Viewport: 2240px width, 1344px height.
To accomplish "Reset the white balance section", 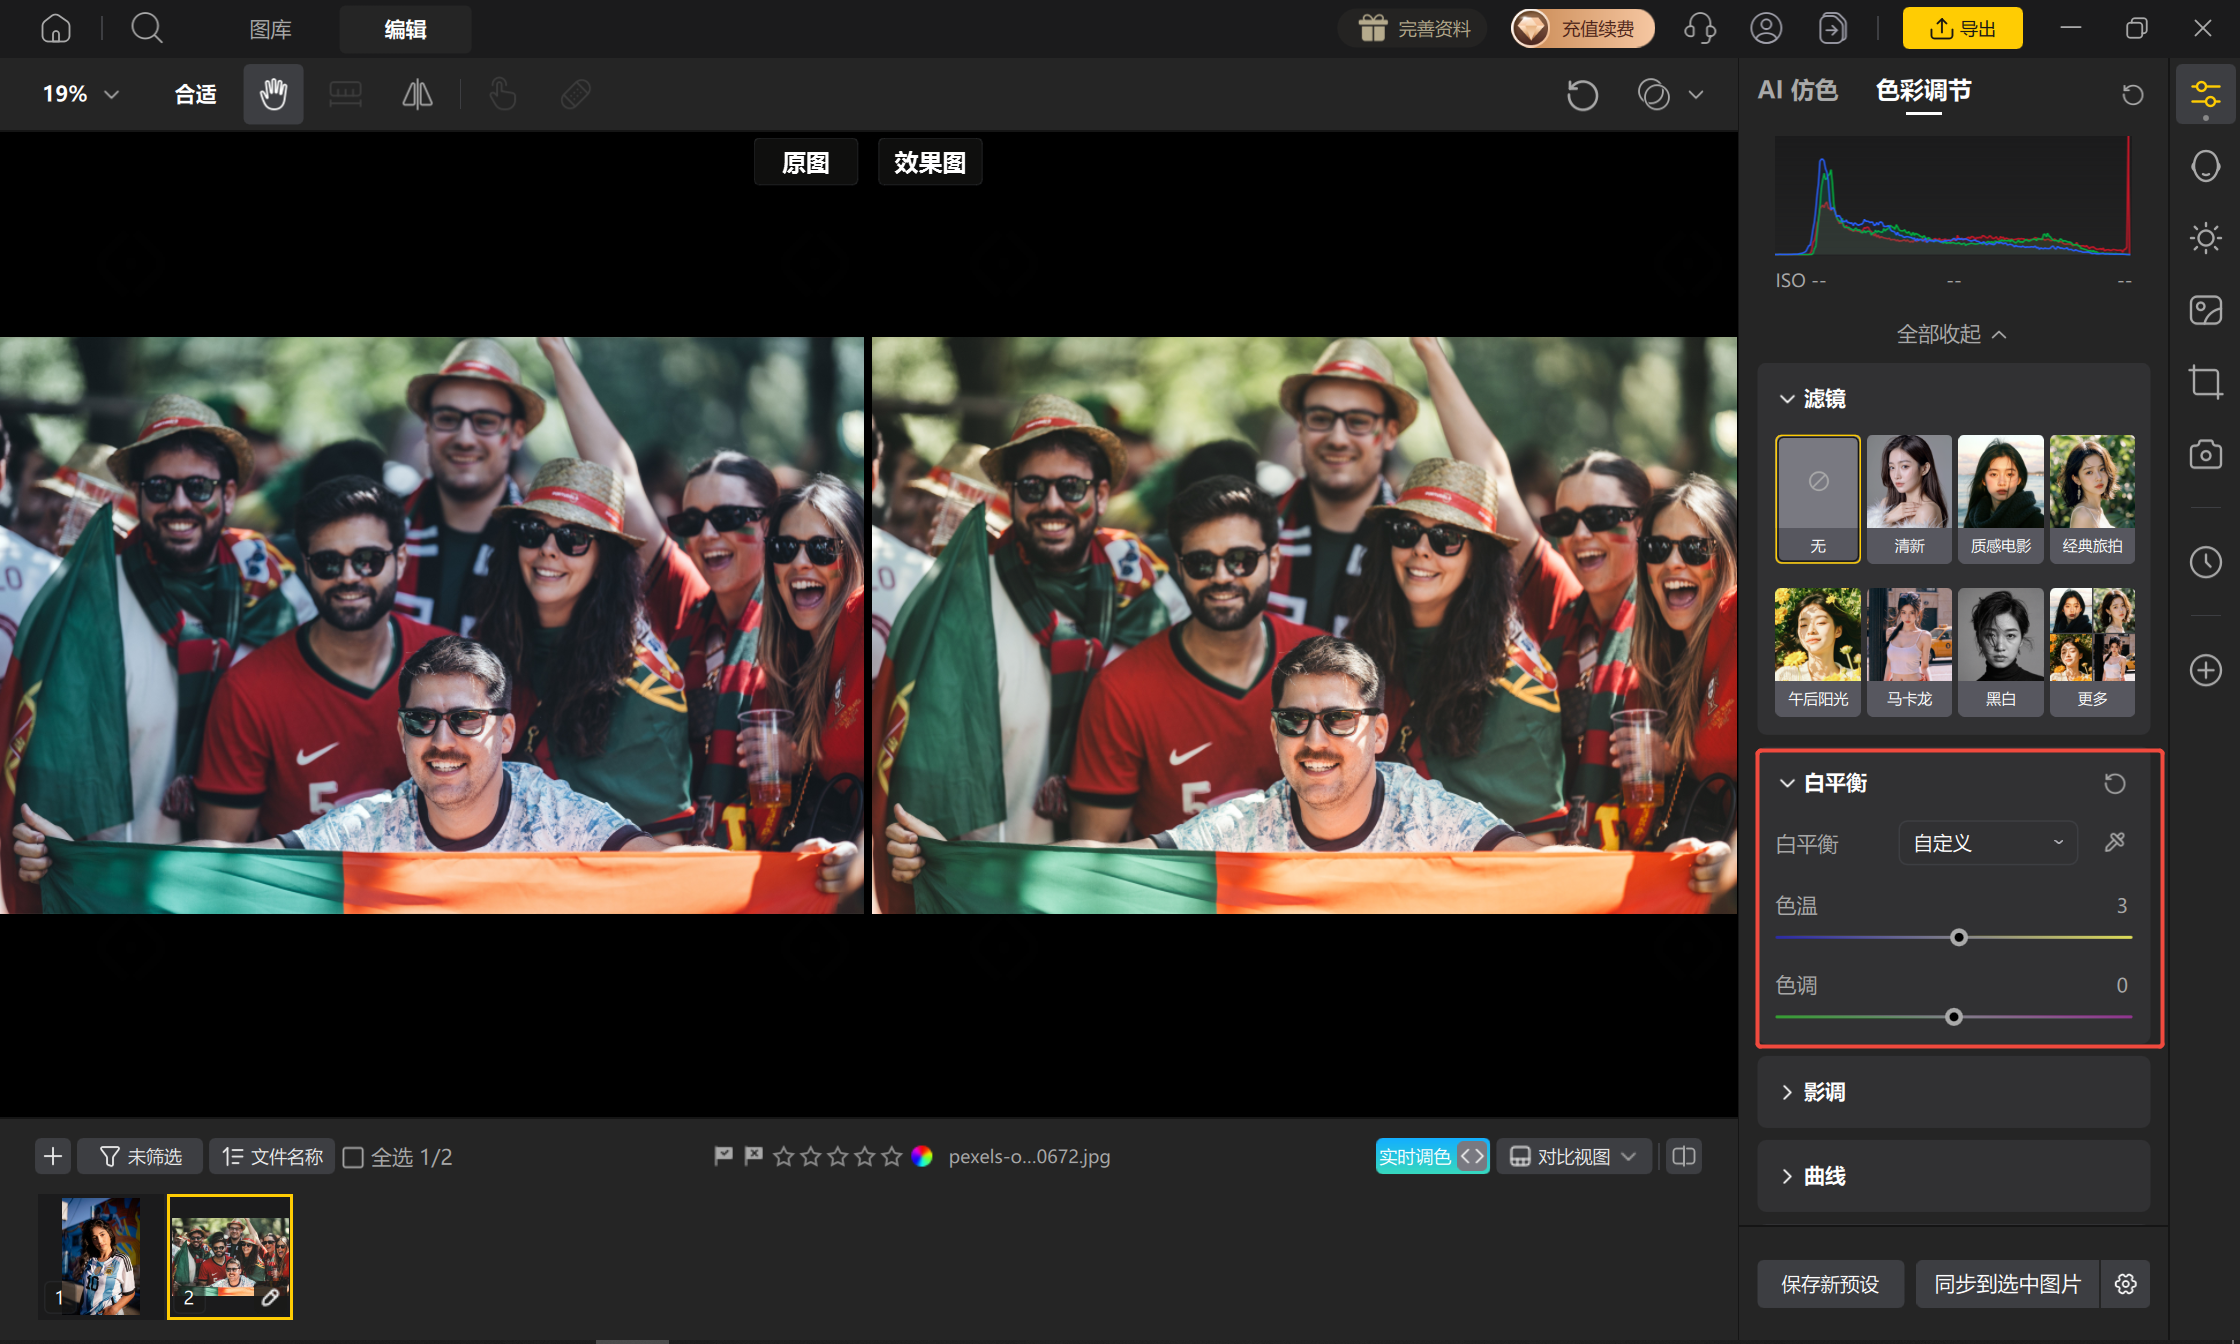I will tap(2114, 783).
